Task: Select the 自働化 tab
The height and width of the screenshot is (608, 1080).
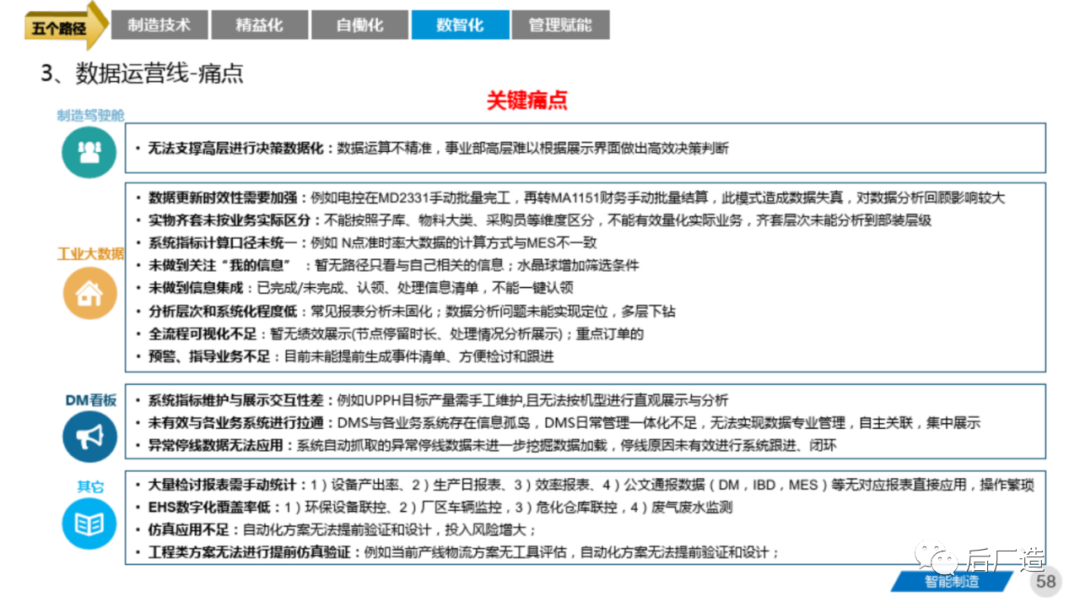Action: (x=360, y=25)
